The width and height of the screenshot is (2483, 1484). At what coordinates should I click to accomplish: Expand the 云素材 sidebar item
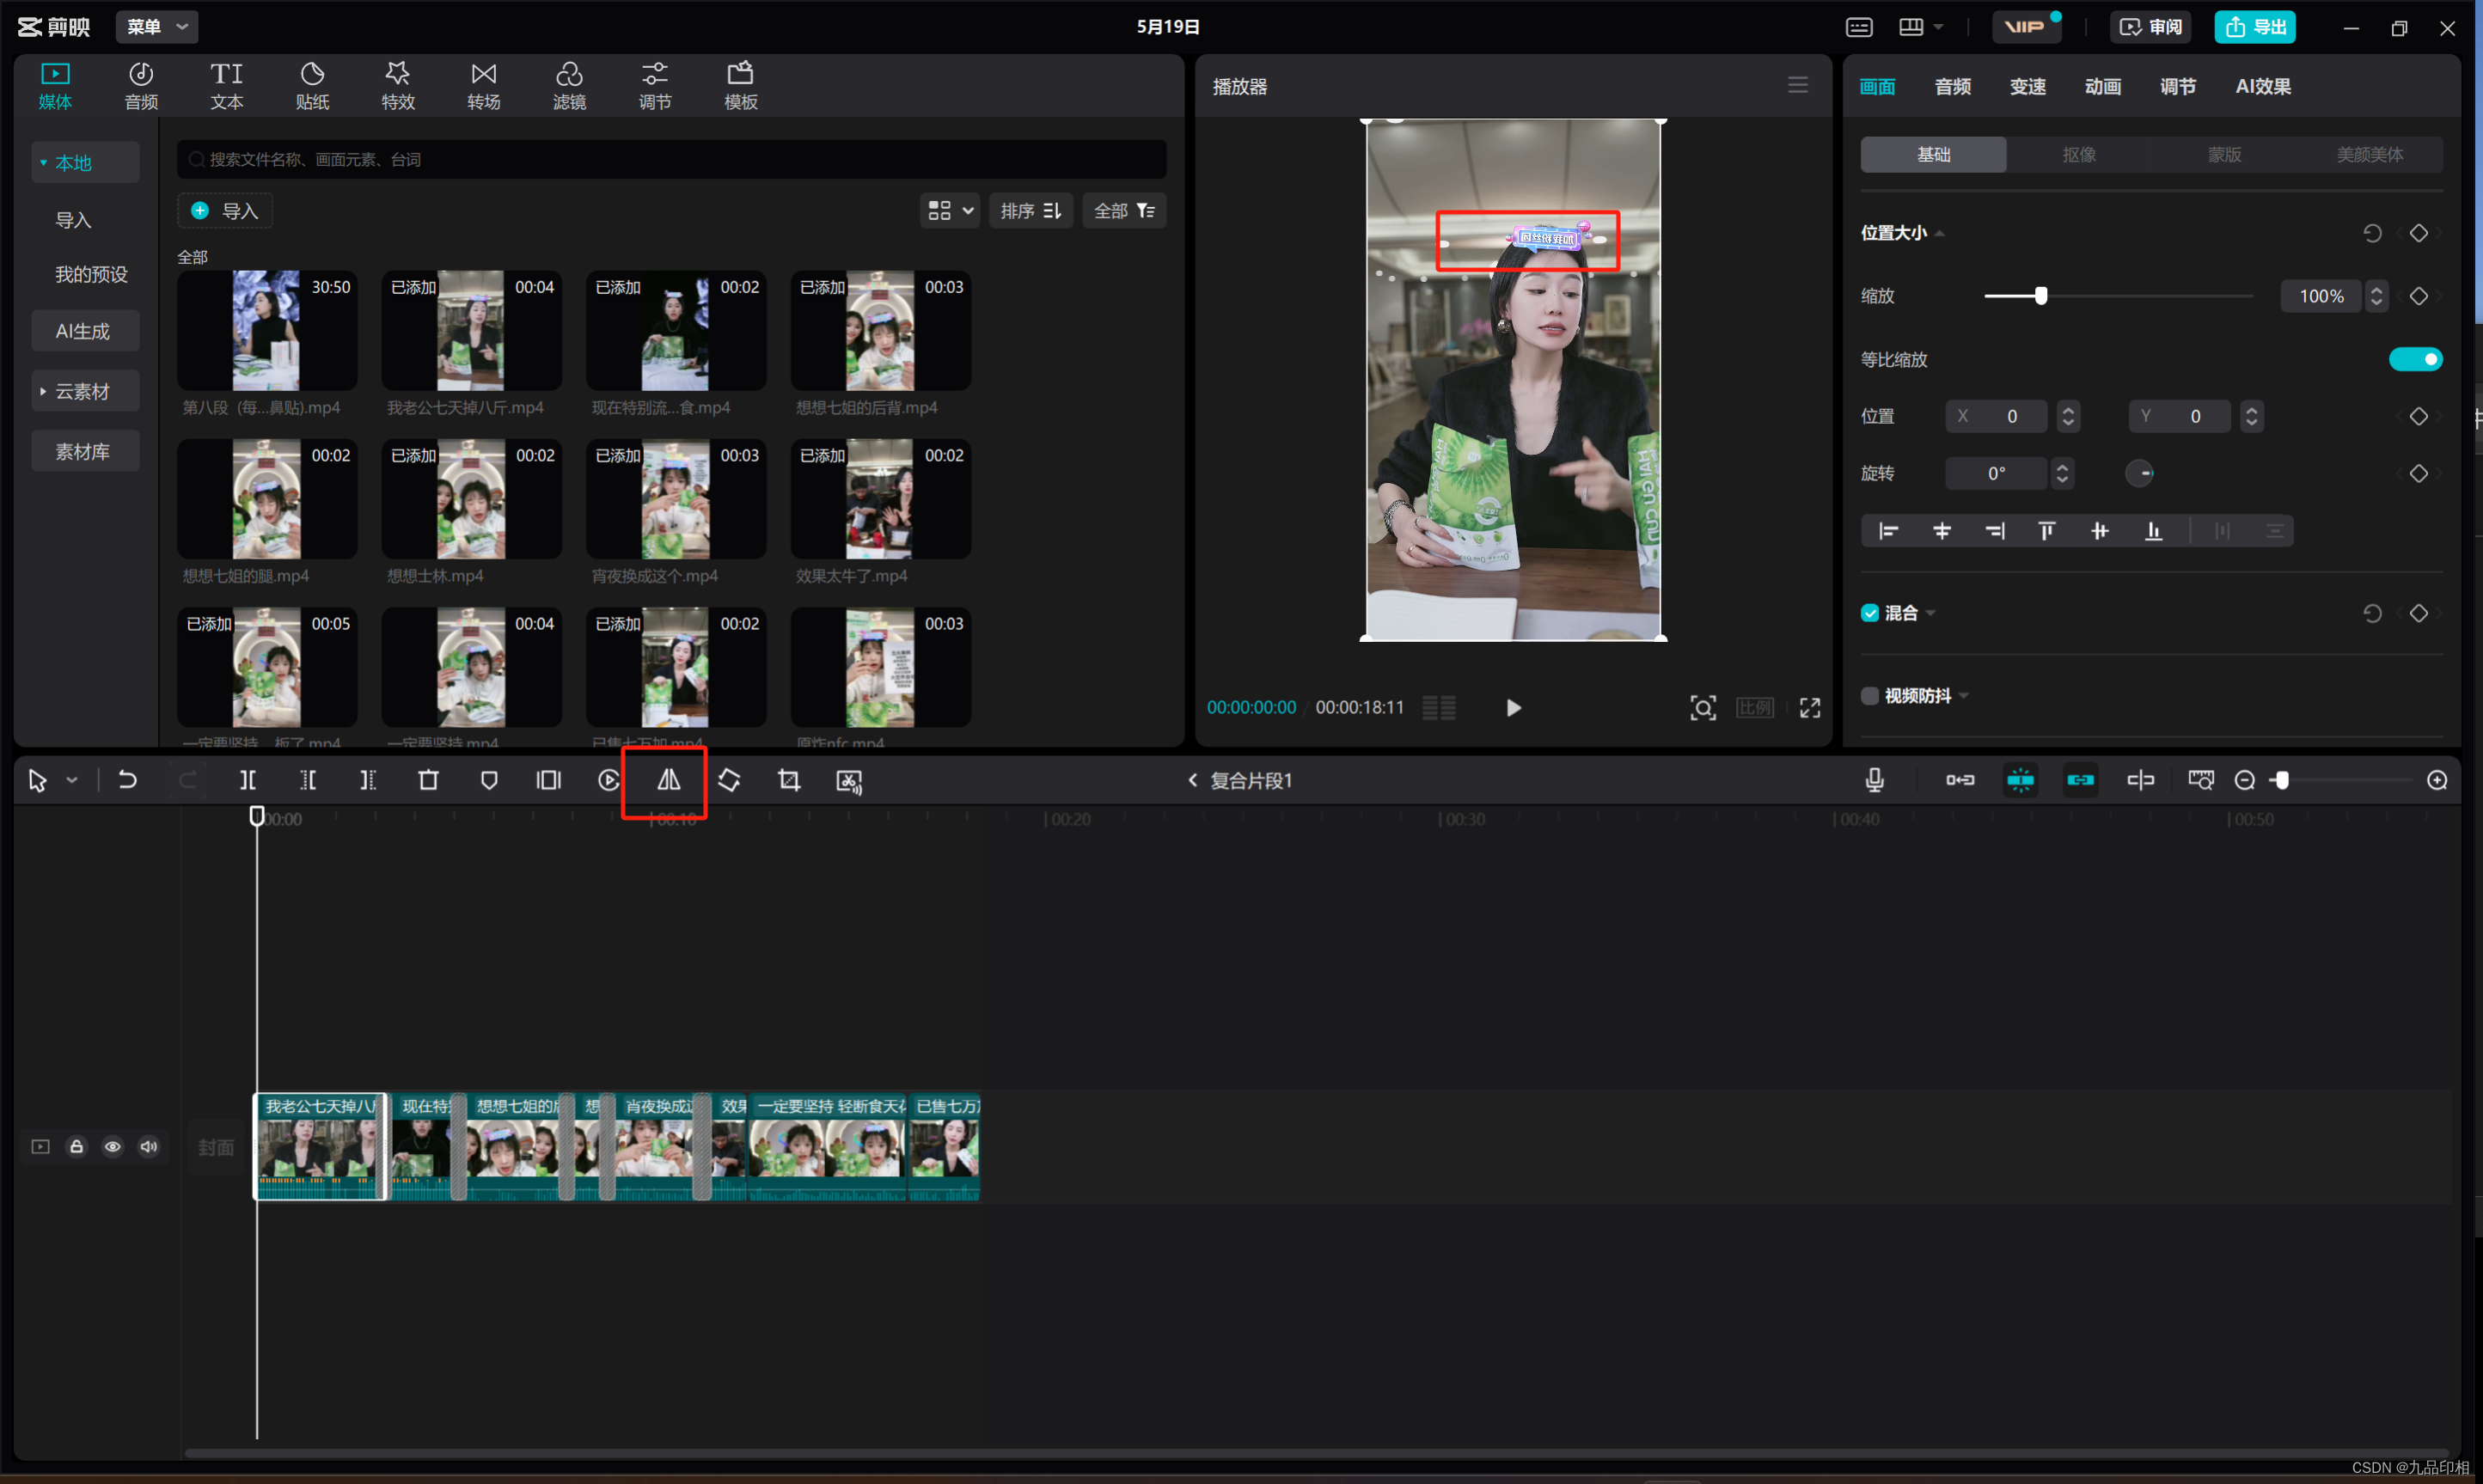click(82, 391)
